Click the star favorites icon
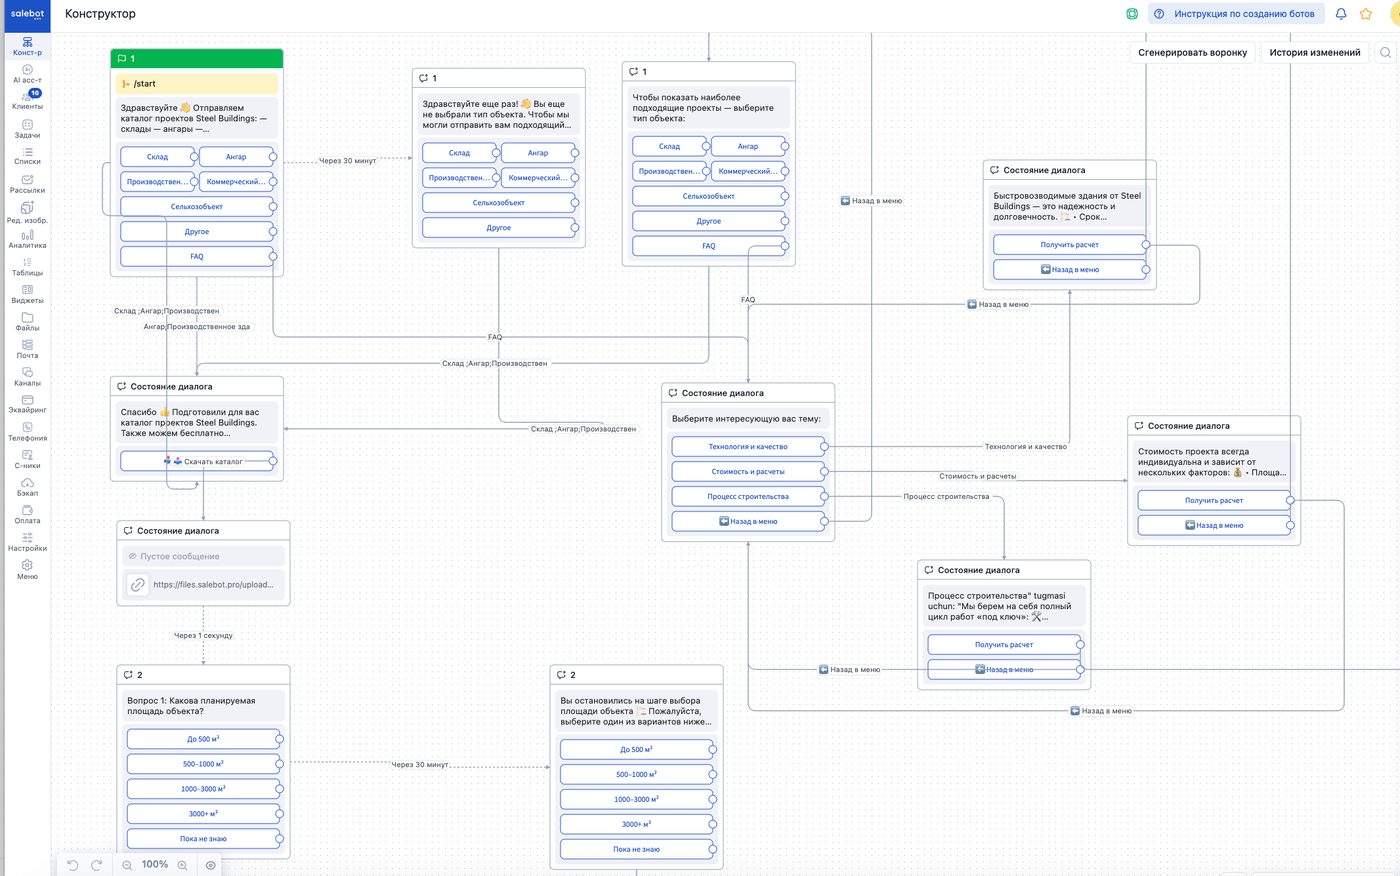1400x876 pixels. point(1366,14)
